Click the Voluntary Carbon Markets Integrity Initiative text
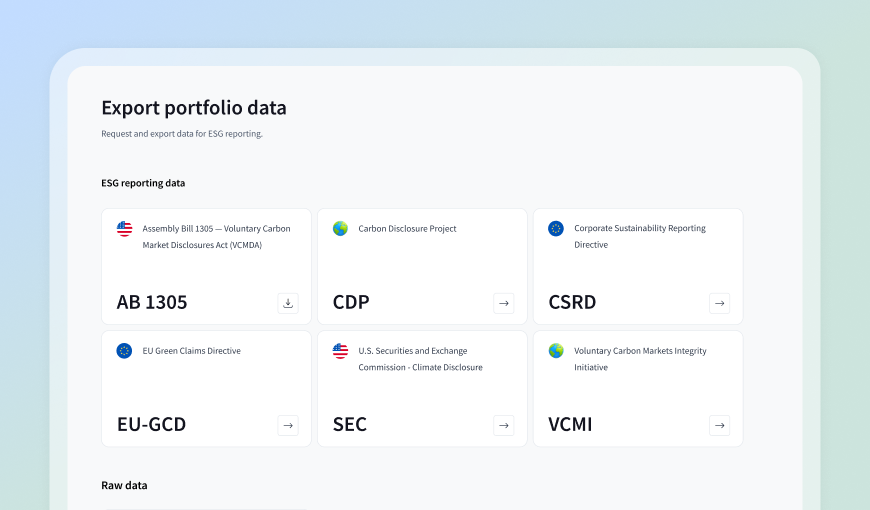 click(x=640, y=359)
